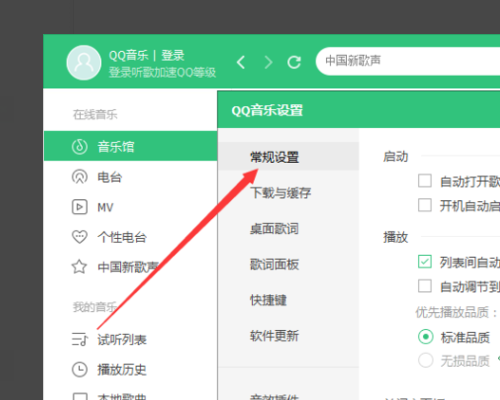Click the 启动 section label
Screen dimensions: 500x400
pos(395,156)
